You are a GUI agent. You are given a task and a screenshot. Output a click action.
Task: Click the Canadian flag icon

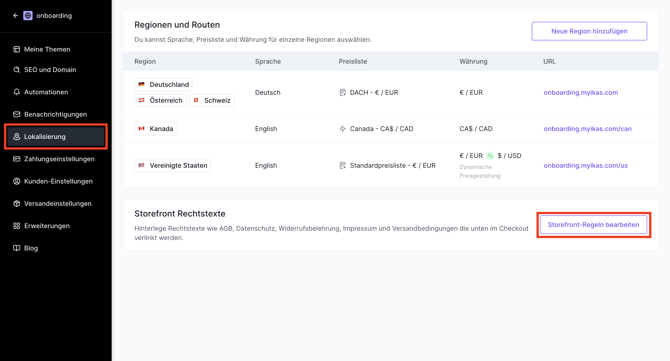pyautogui.click(x=141, y=129)
